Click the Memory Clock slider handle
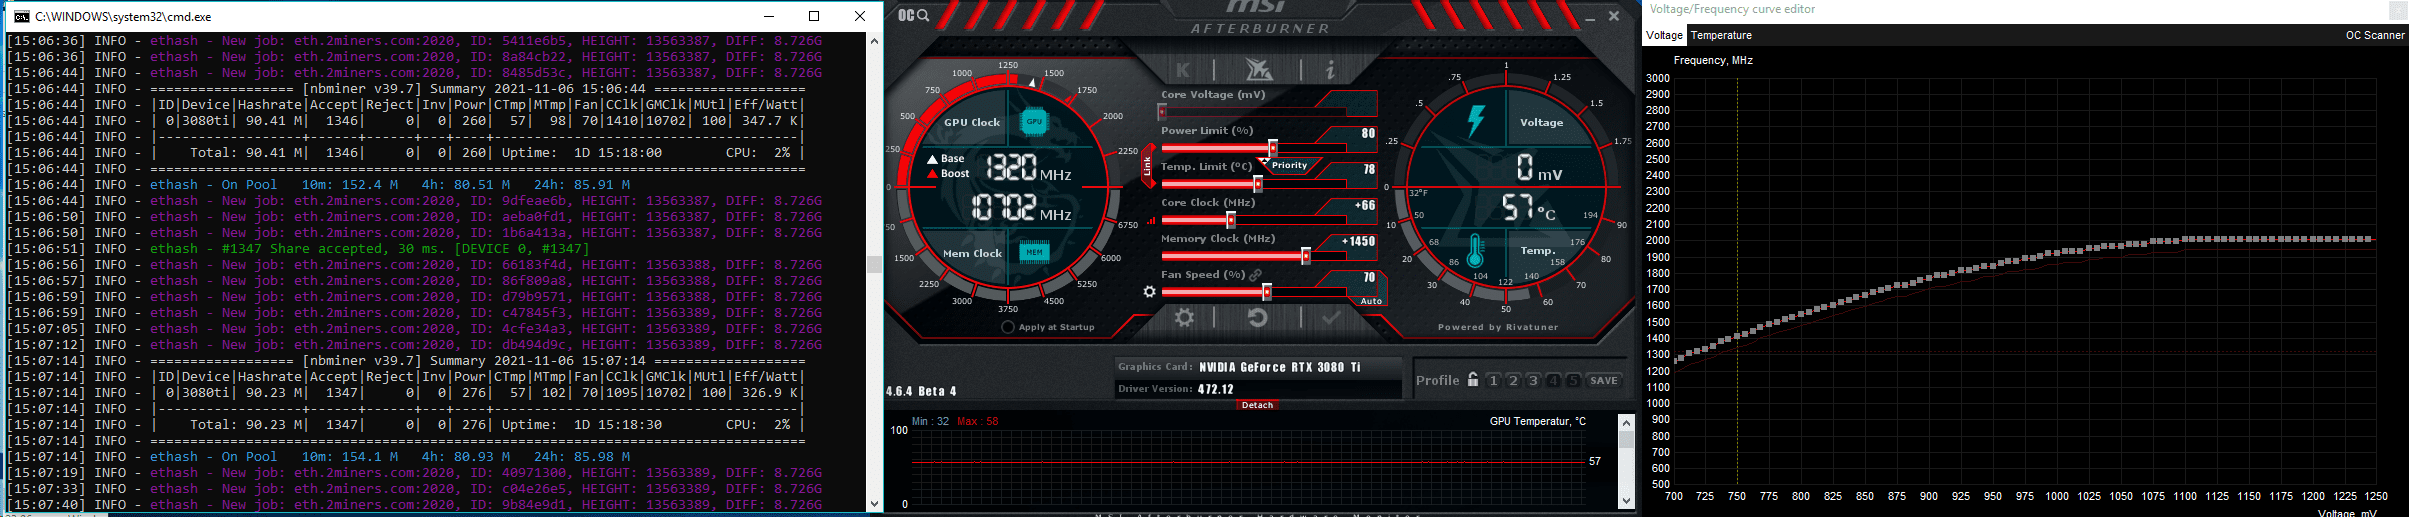The height and width of the screenshot is (517, 2409). [1306, 256]
